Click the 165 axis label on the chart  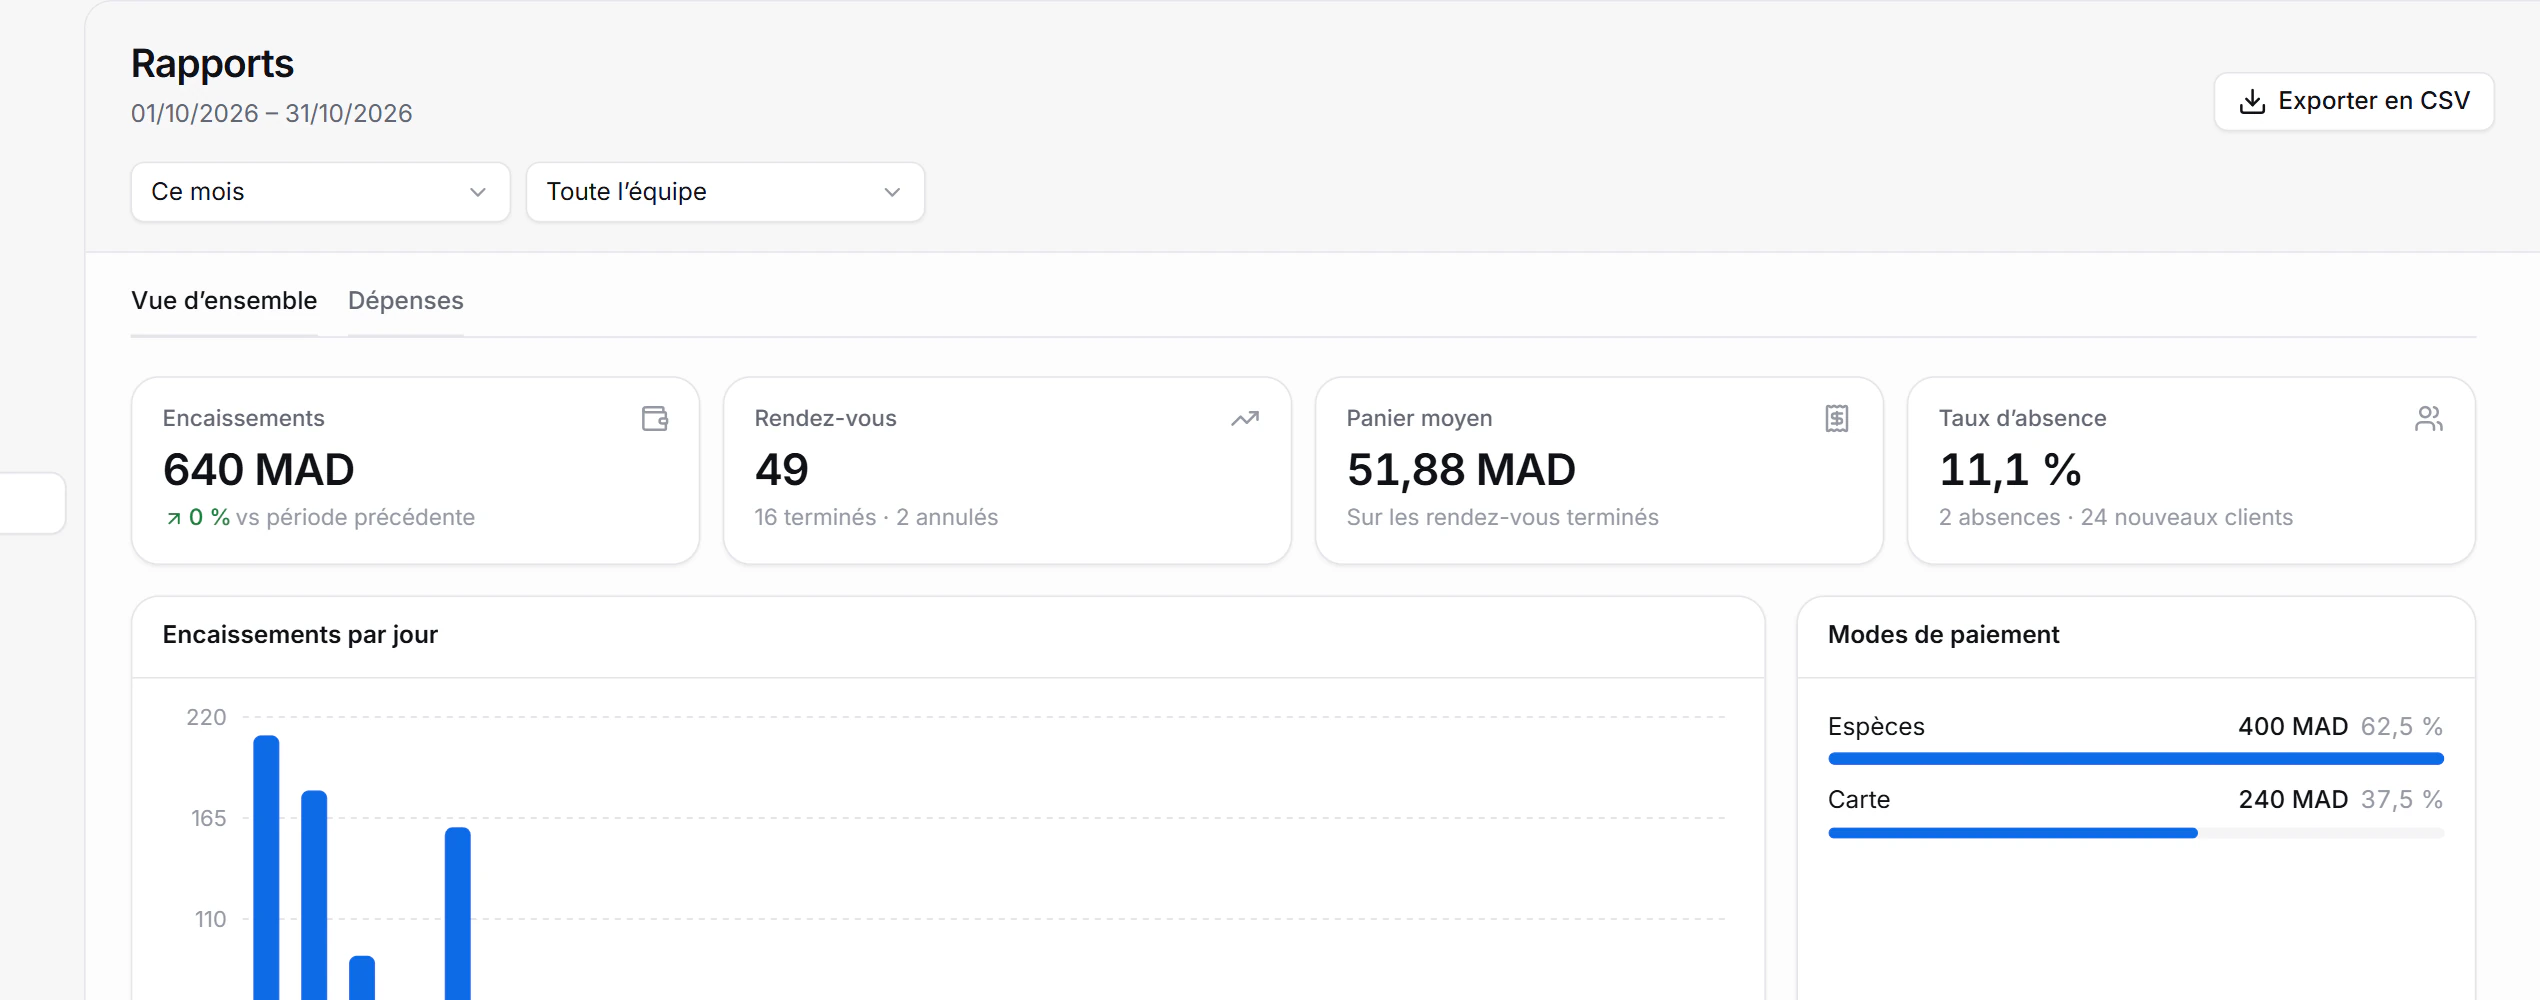click(208, 818)
